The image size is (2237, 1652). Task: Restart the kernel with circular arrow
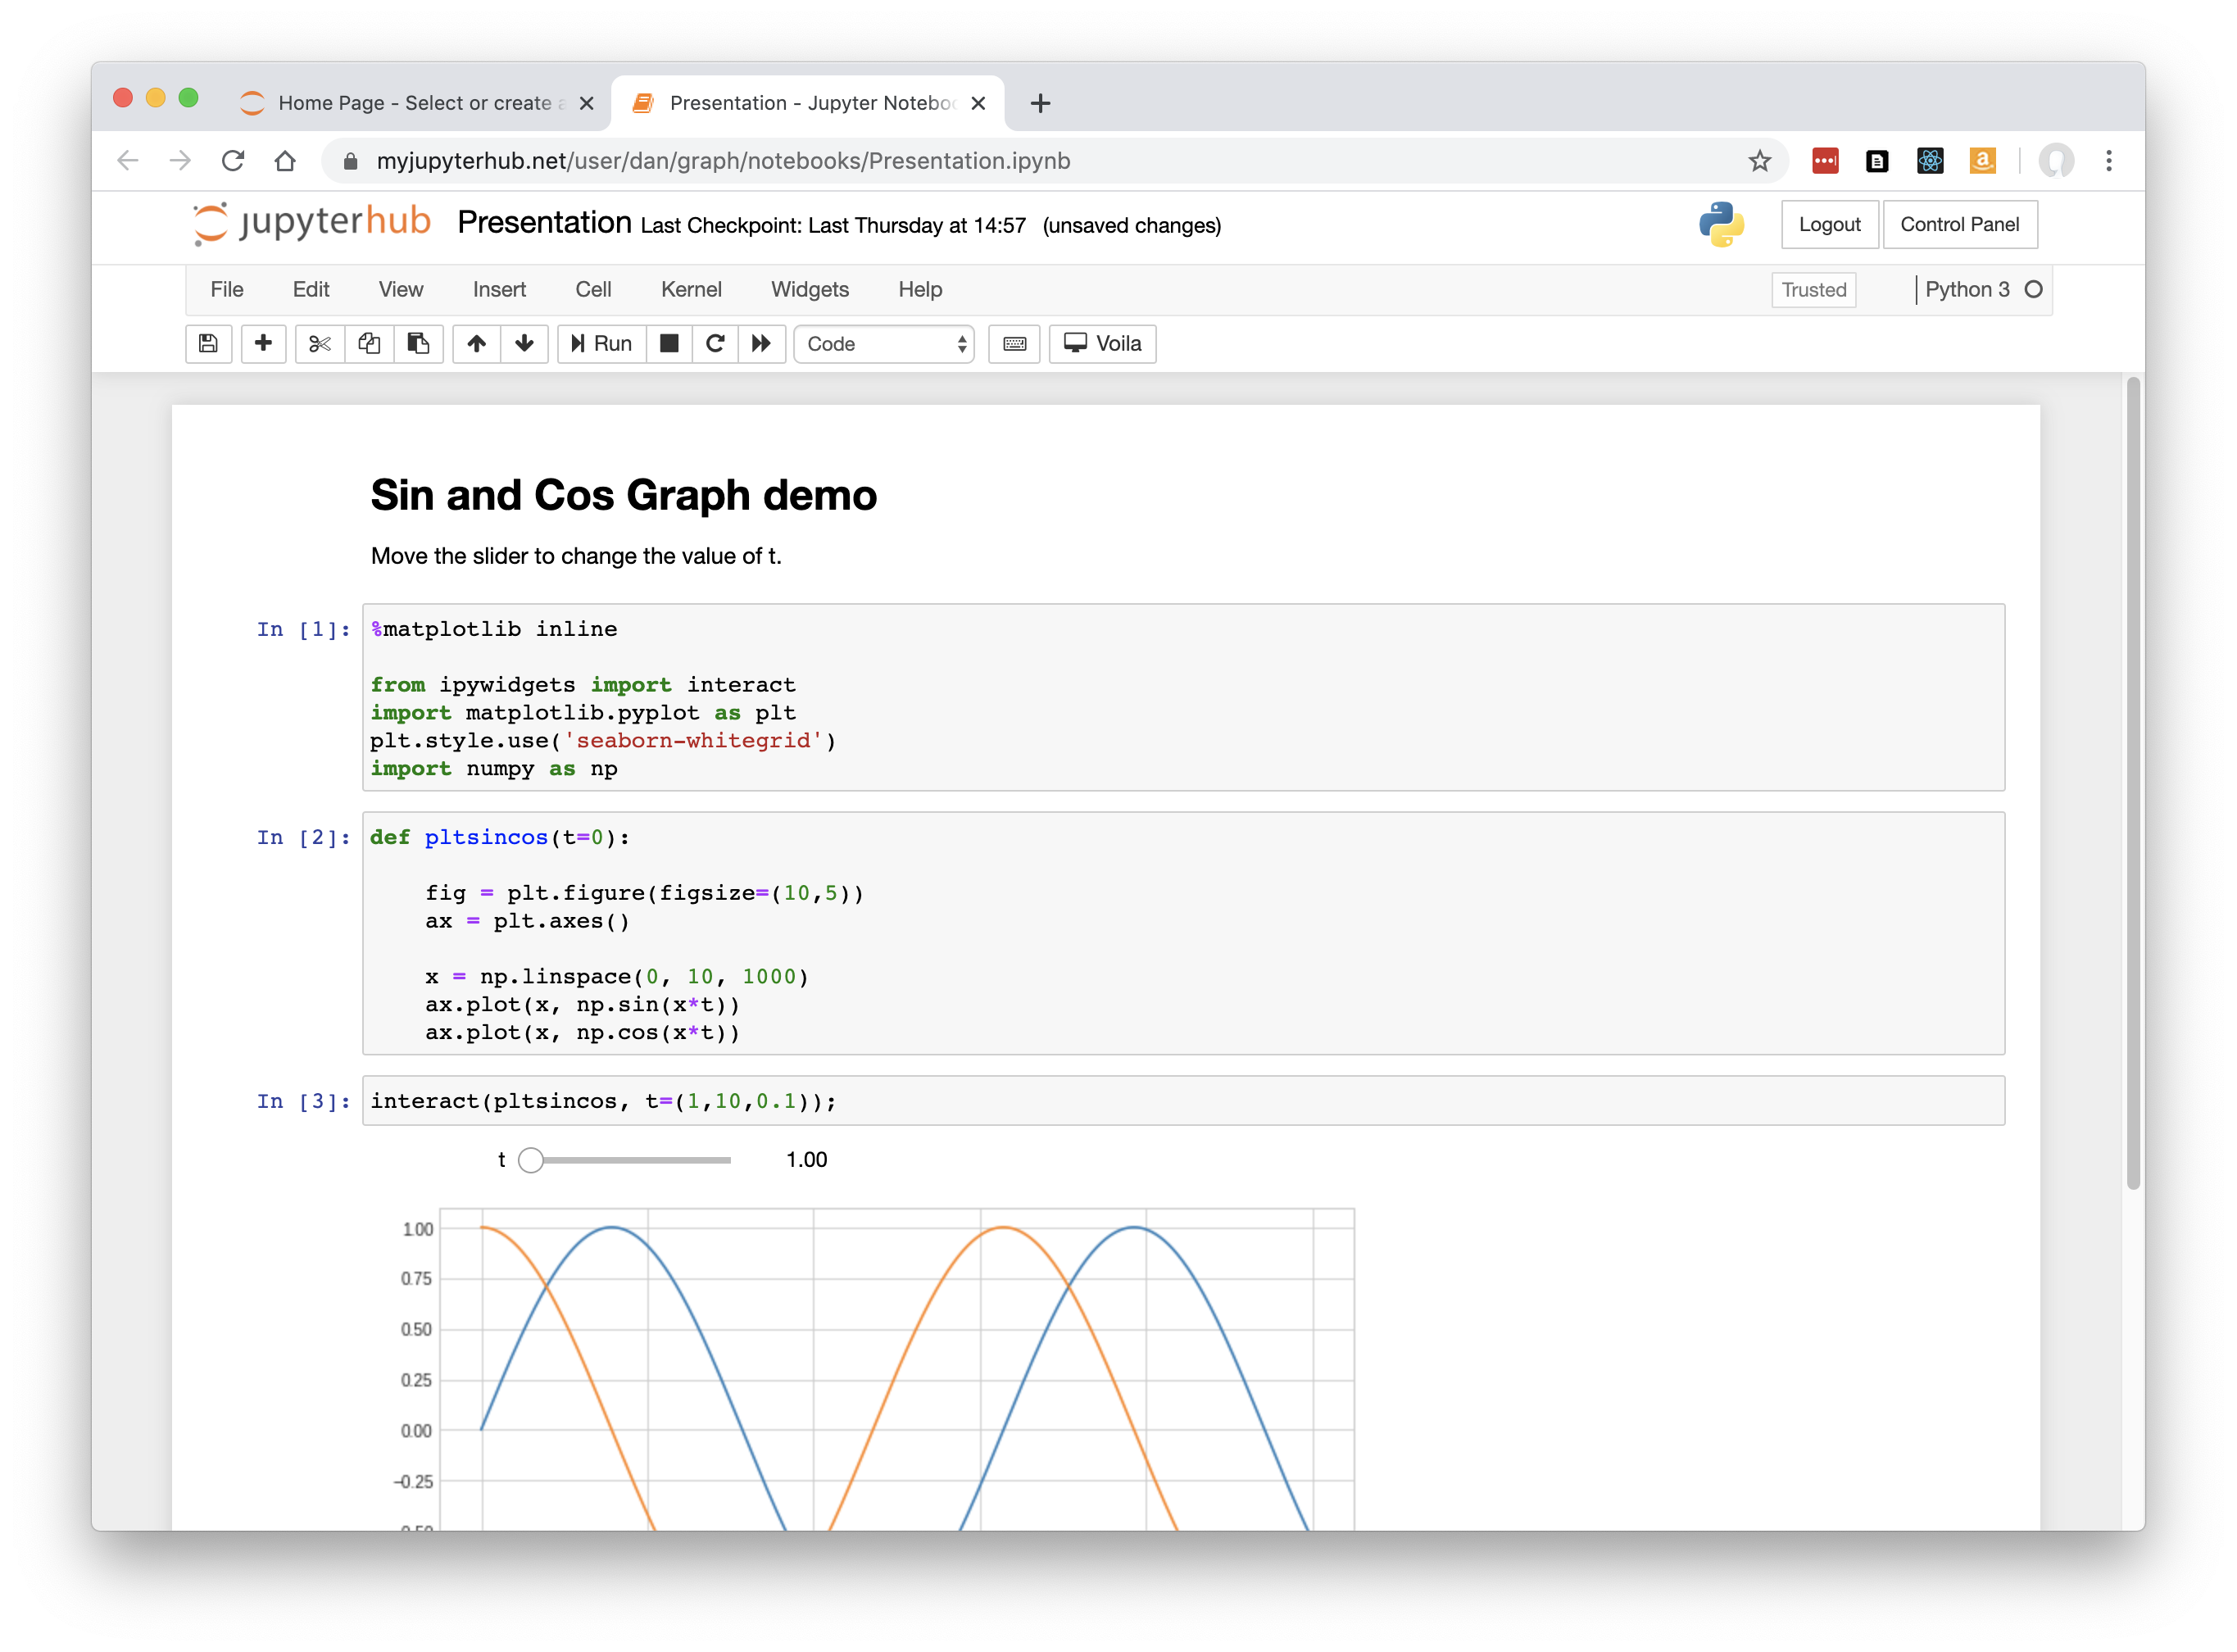(x=715, y=344)
